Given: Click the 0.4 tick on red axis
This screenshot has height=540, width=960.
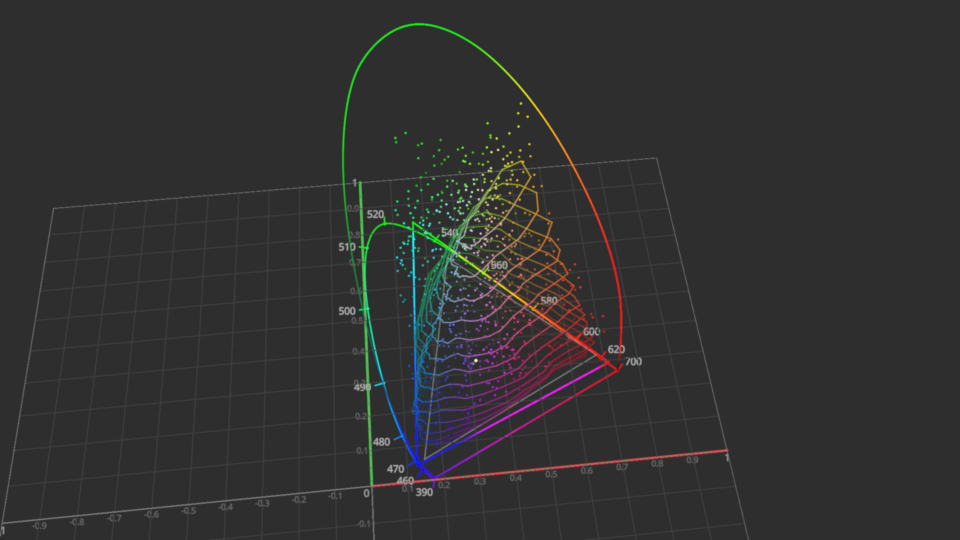Looking at the screenshot, I should pyautogui.click(x=516, y=478).
